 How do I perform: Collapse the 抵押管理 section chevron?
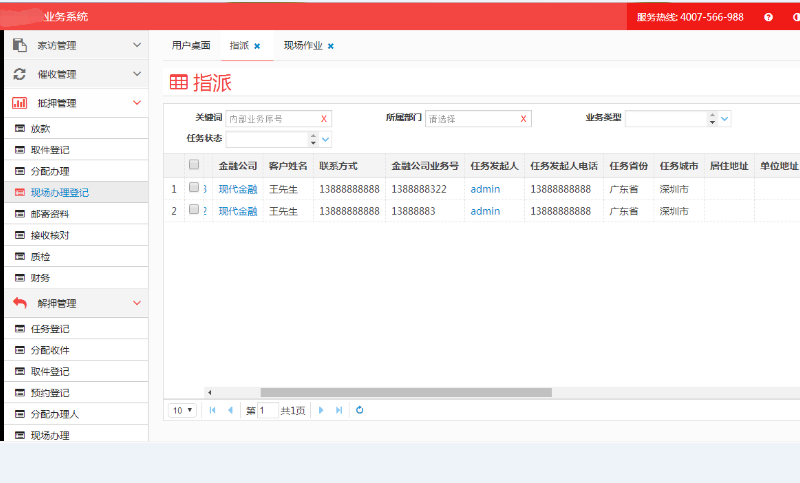point(137,103)
